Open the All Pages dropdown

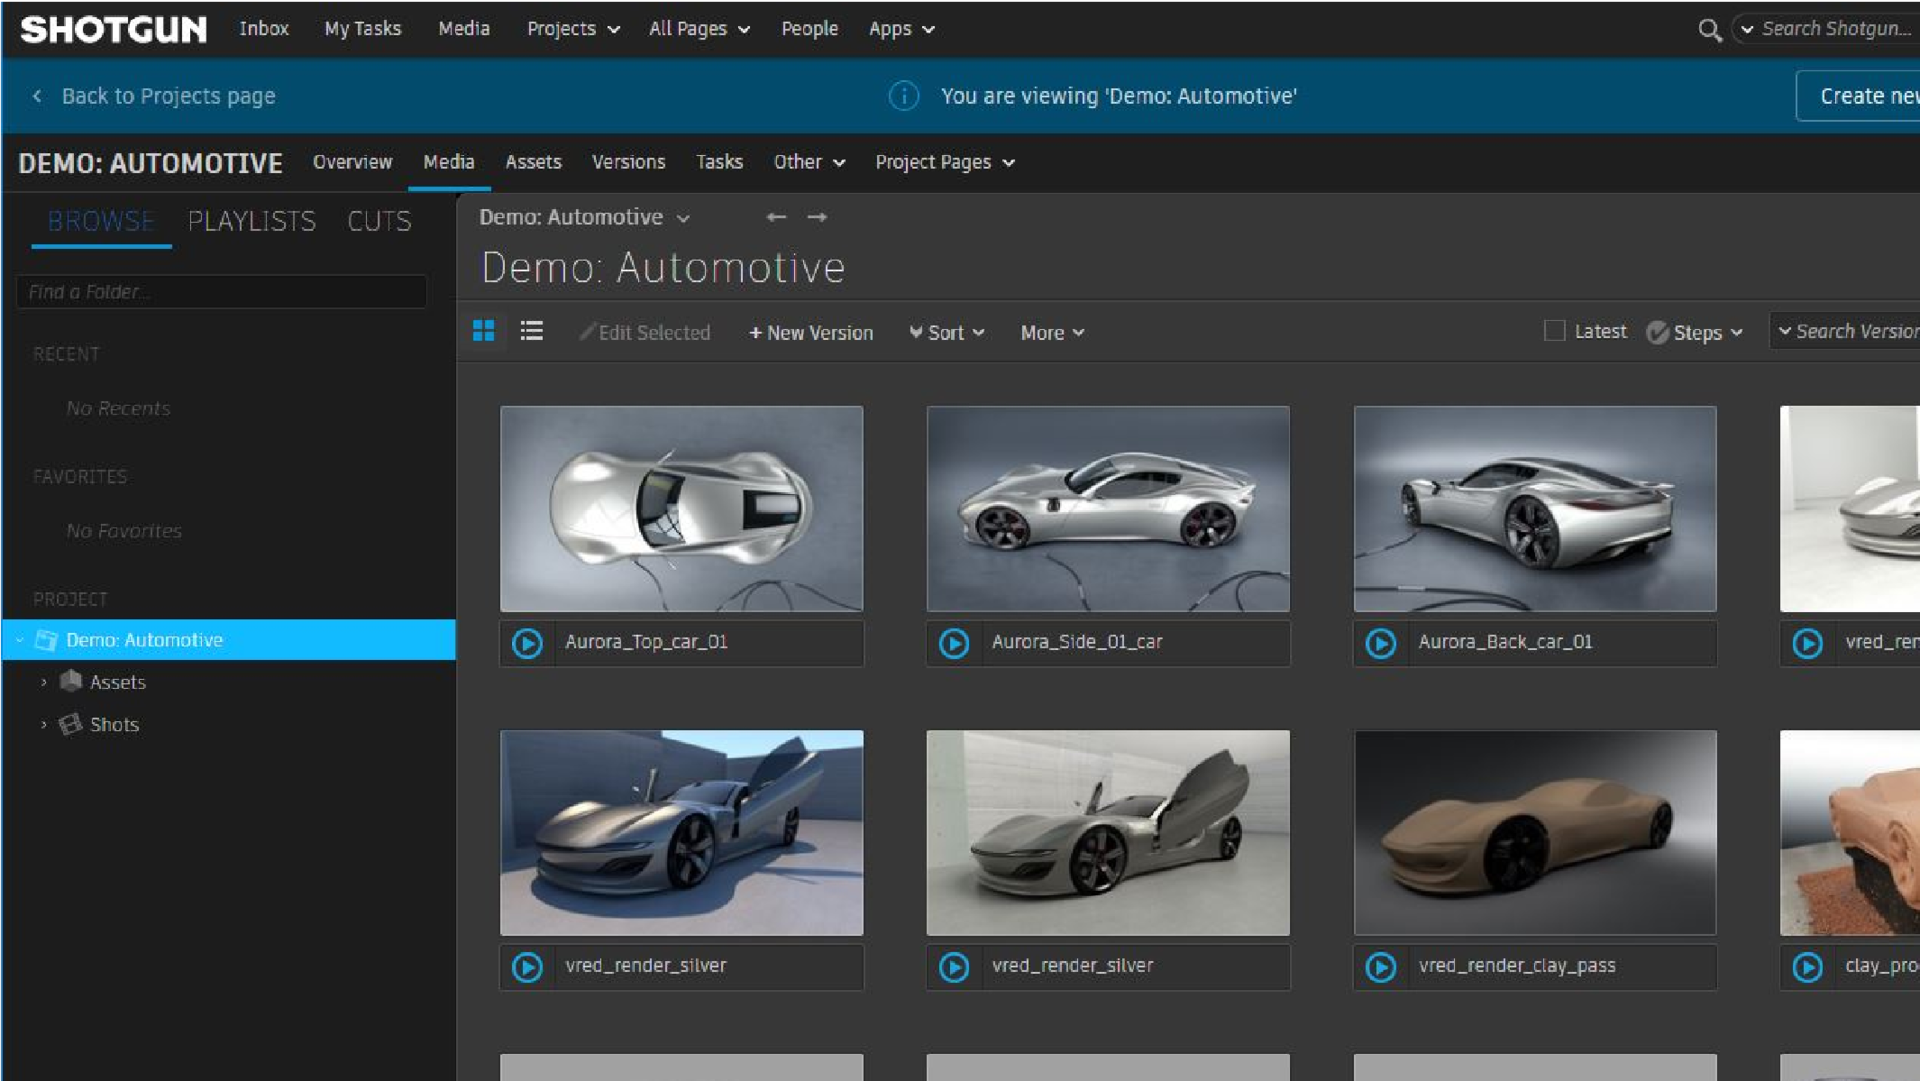(699, 29)
